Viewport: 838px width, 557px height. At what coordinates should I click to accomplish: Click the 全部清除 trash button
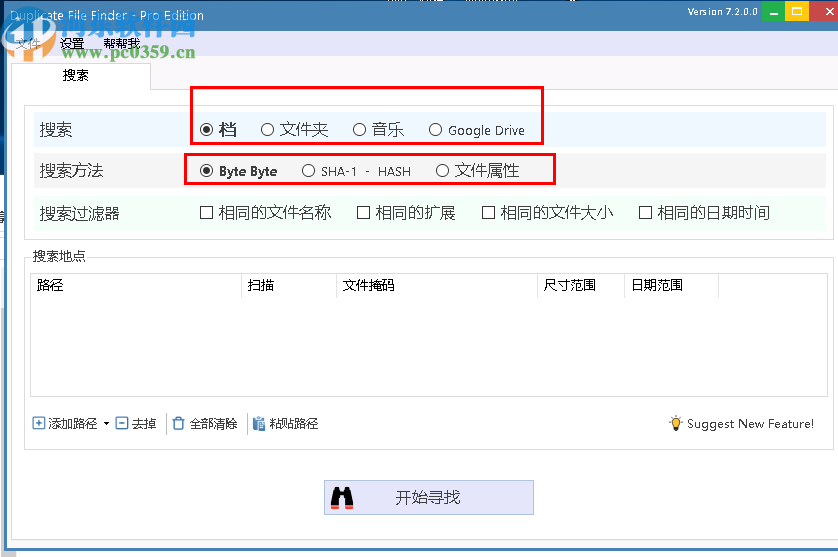click(x=205, y=423)
